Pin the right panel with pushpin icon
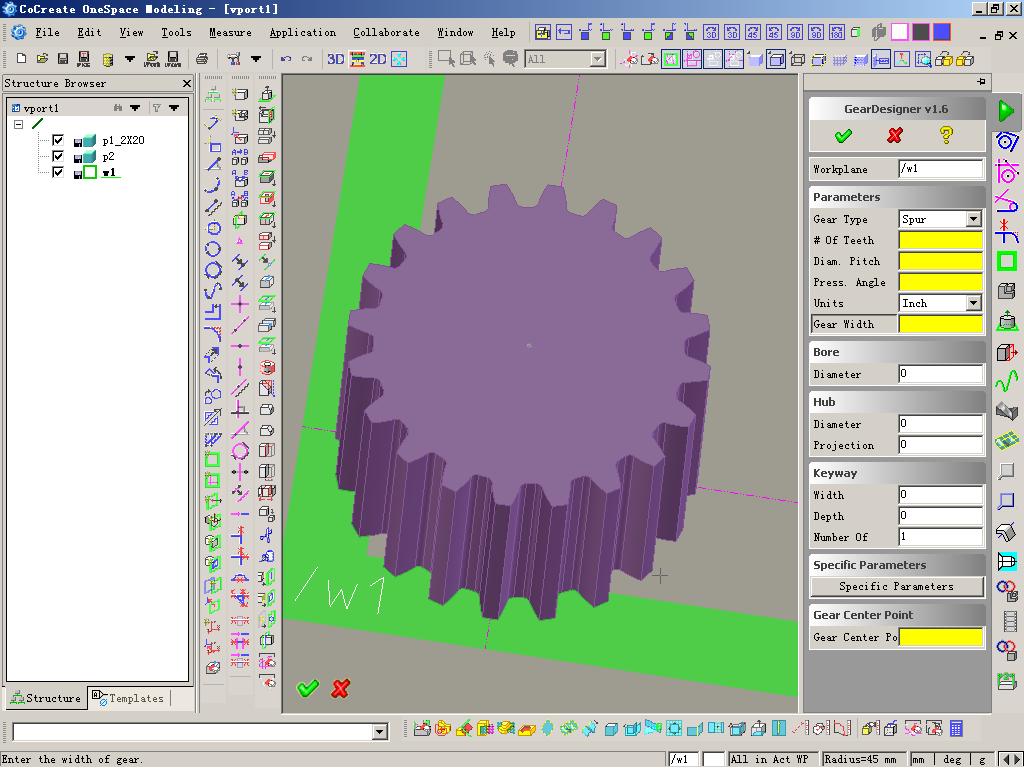The image size is (1024, 768). (981, 82)
